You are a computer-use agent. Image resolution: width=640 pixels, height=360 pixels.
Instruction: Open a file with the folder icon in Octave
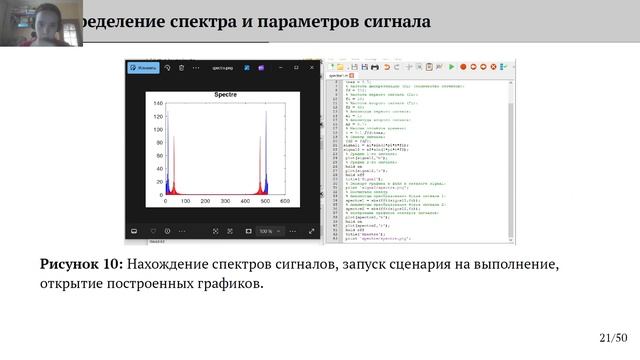340,67
